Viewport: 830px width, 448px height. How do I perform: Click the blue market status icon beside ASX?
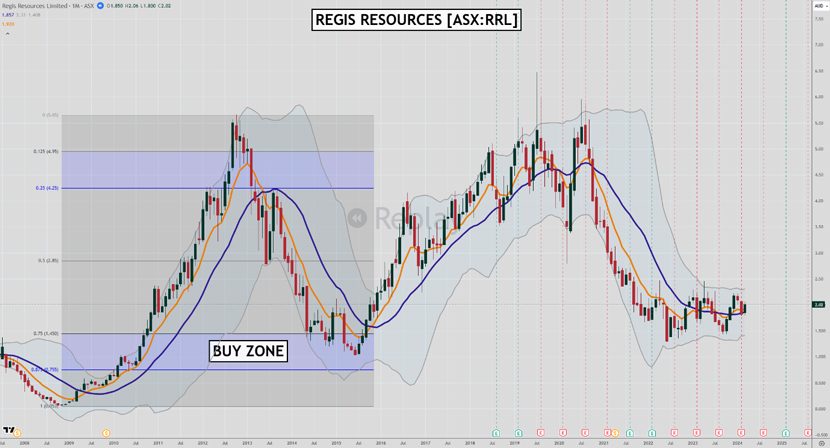pos(100,6)
